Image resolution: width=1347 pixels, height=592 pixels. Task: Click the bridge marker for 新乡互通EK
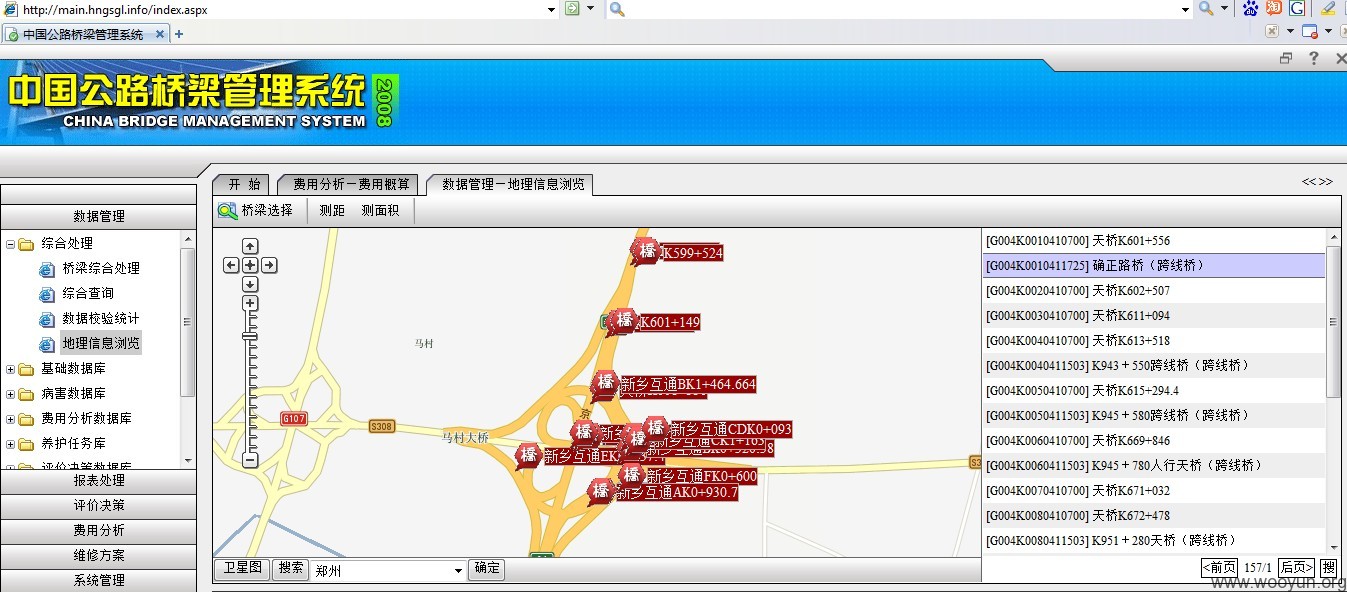(x=528, y=455)
